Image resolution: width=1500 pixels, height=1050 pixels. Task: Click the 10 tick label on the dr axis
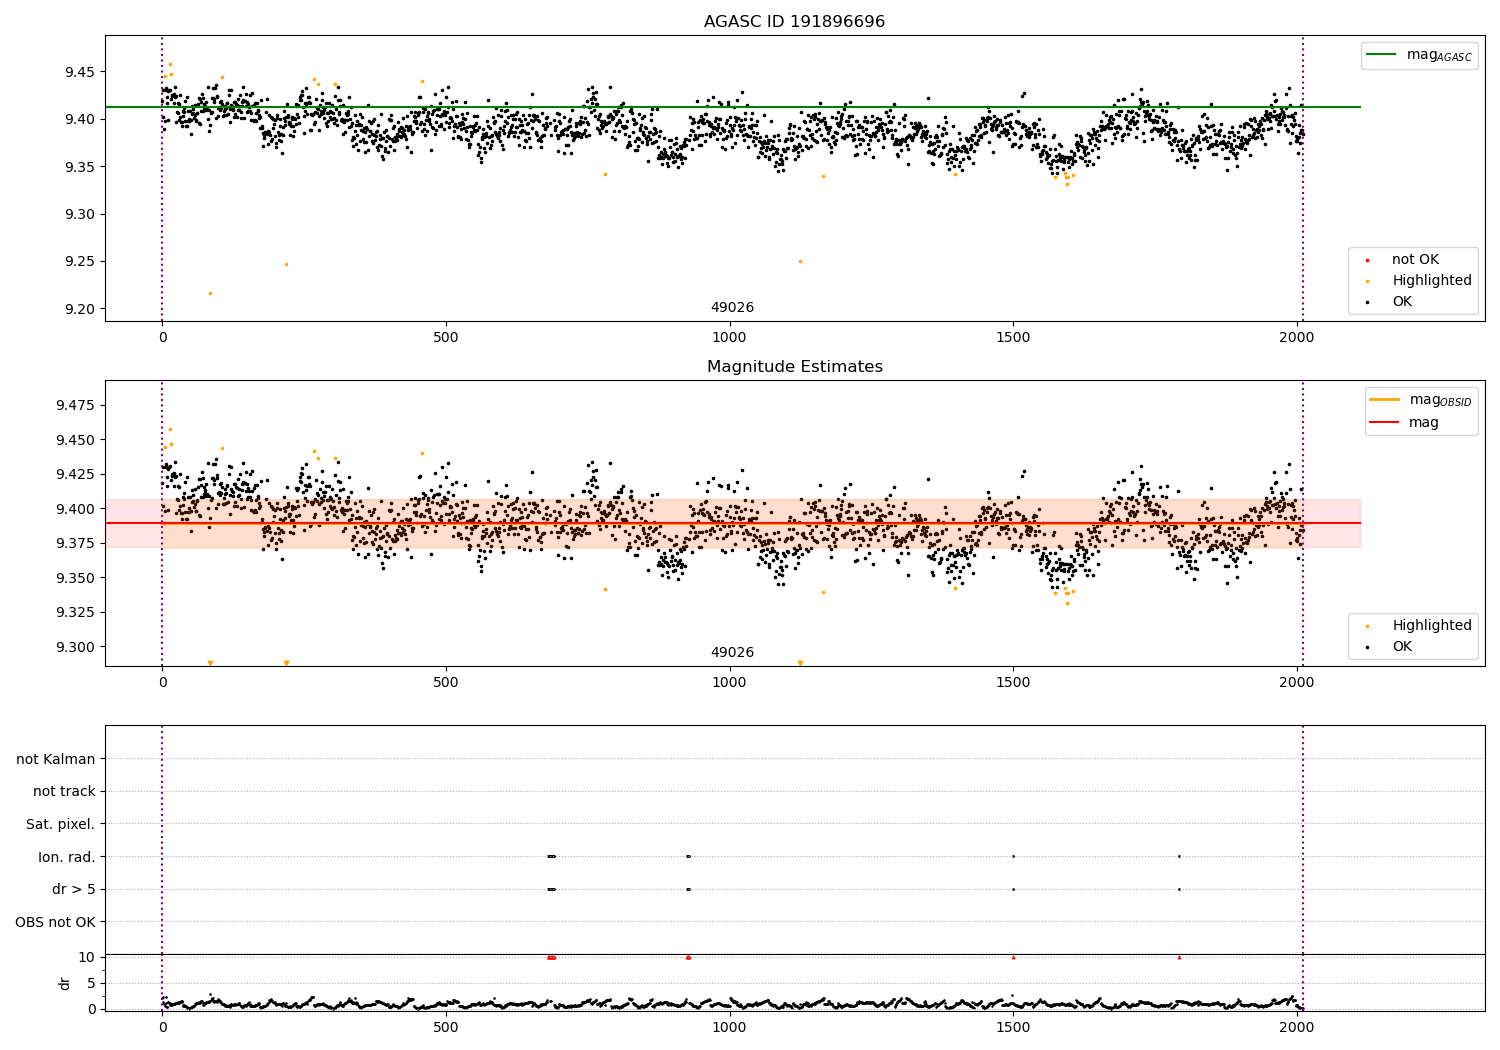(x=86, y=957)
